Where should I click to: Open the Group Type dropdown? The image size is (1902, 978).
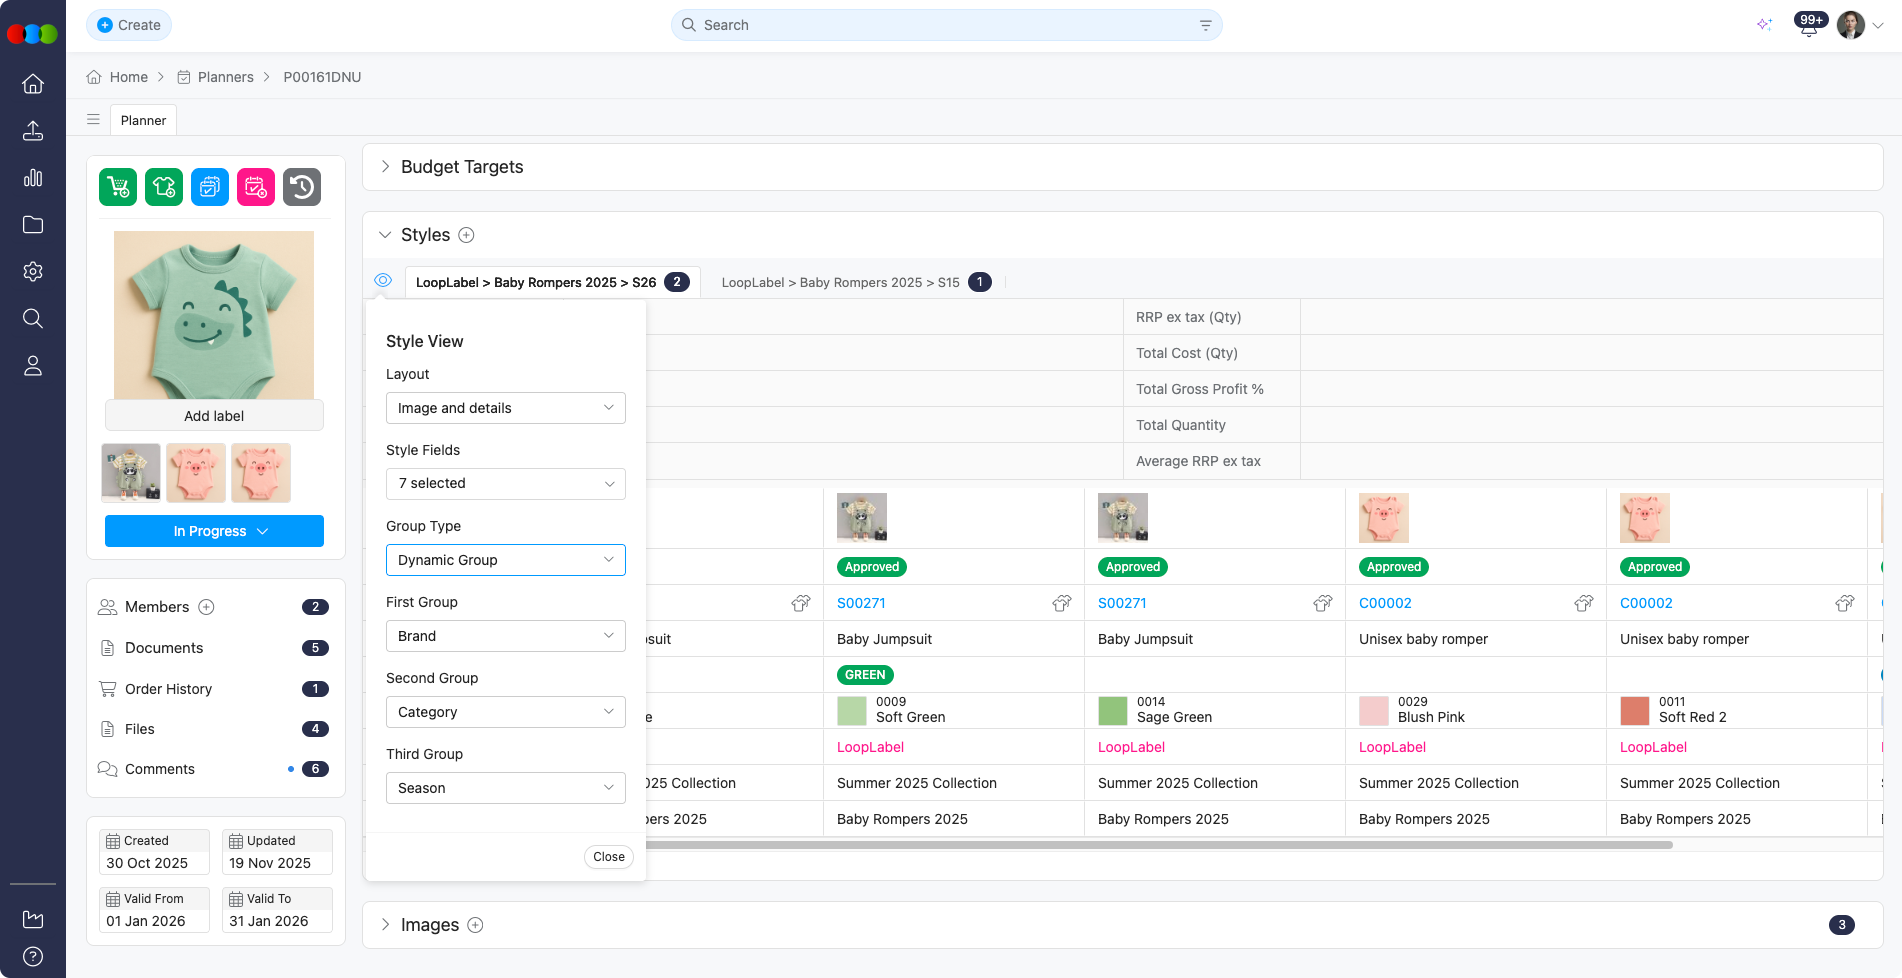click(x=506, y=560)
